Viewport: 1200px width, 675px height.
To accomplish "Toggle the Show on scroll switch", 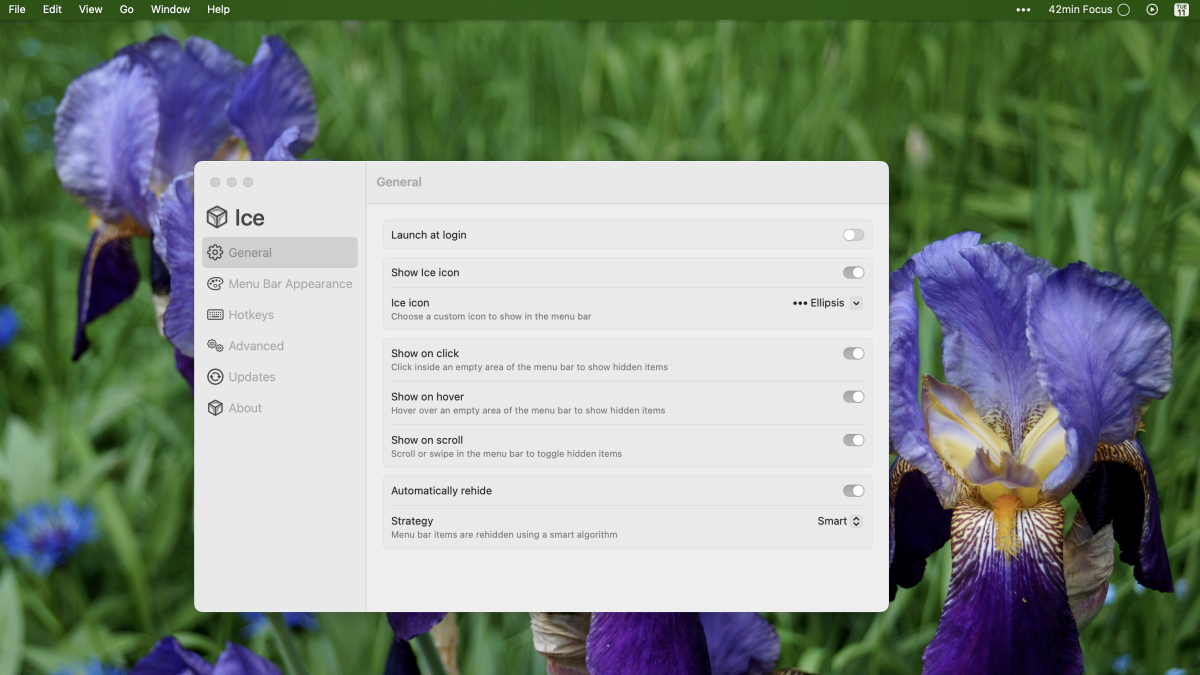I will click(853, 440).
